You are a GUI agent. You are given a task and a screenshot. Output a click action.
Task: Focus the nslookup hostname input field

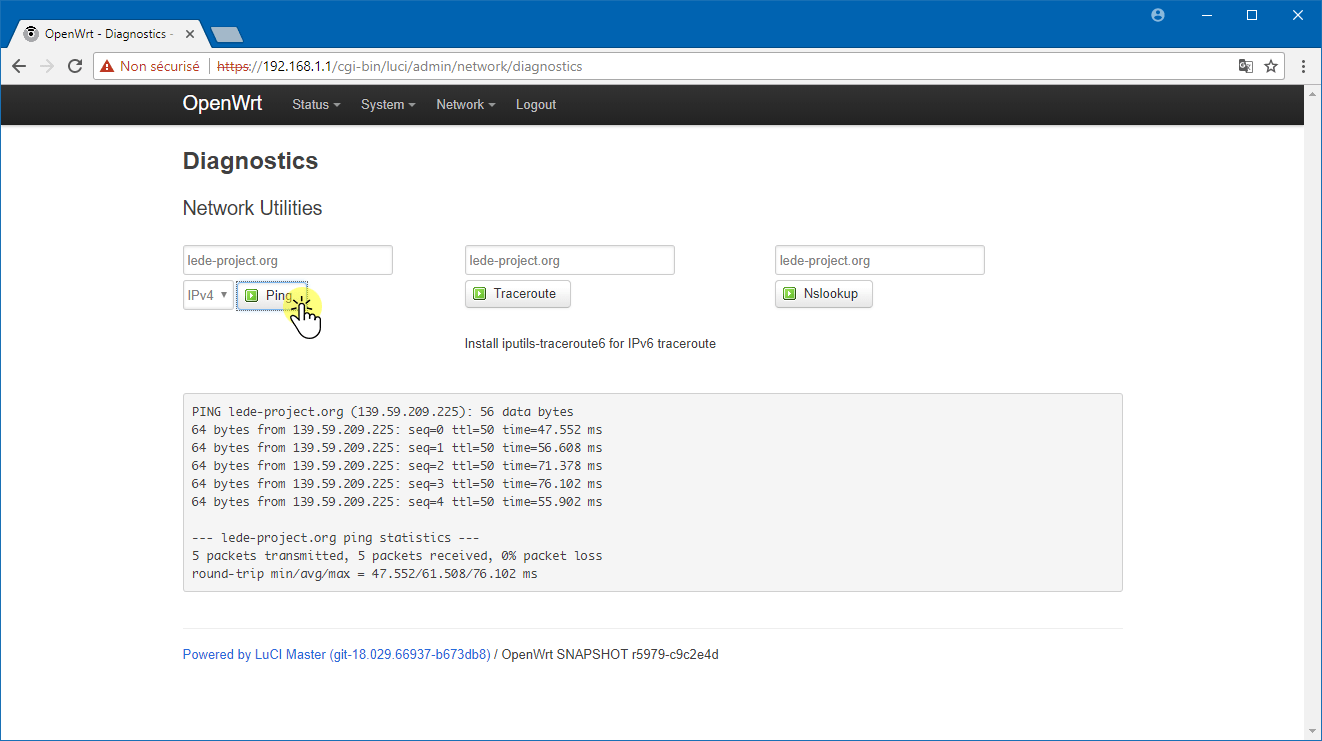880,260
